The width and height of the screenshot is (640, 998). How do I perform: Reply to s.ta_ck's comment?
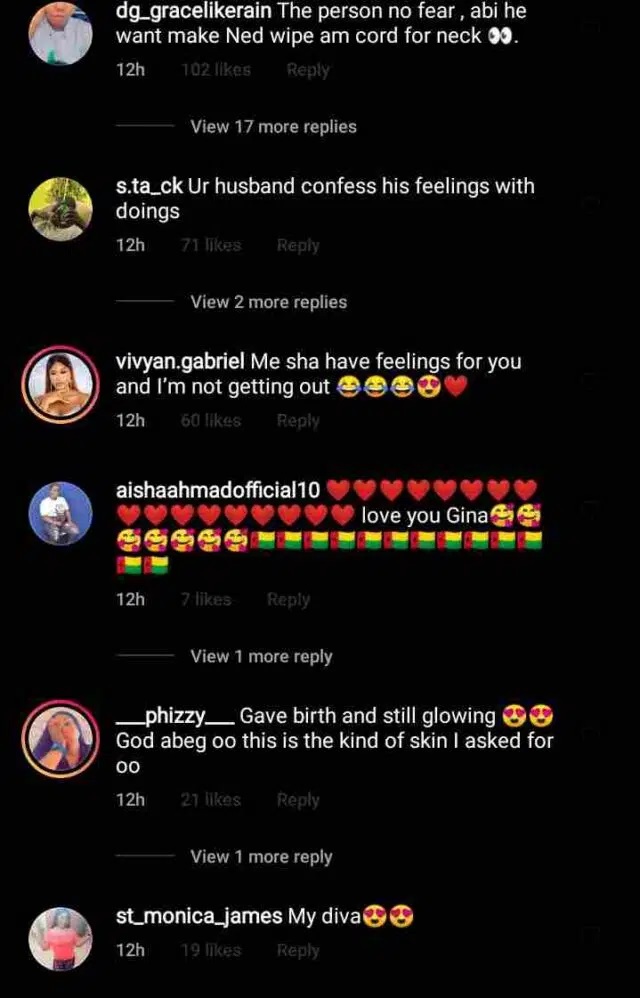(298, 245)
